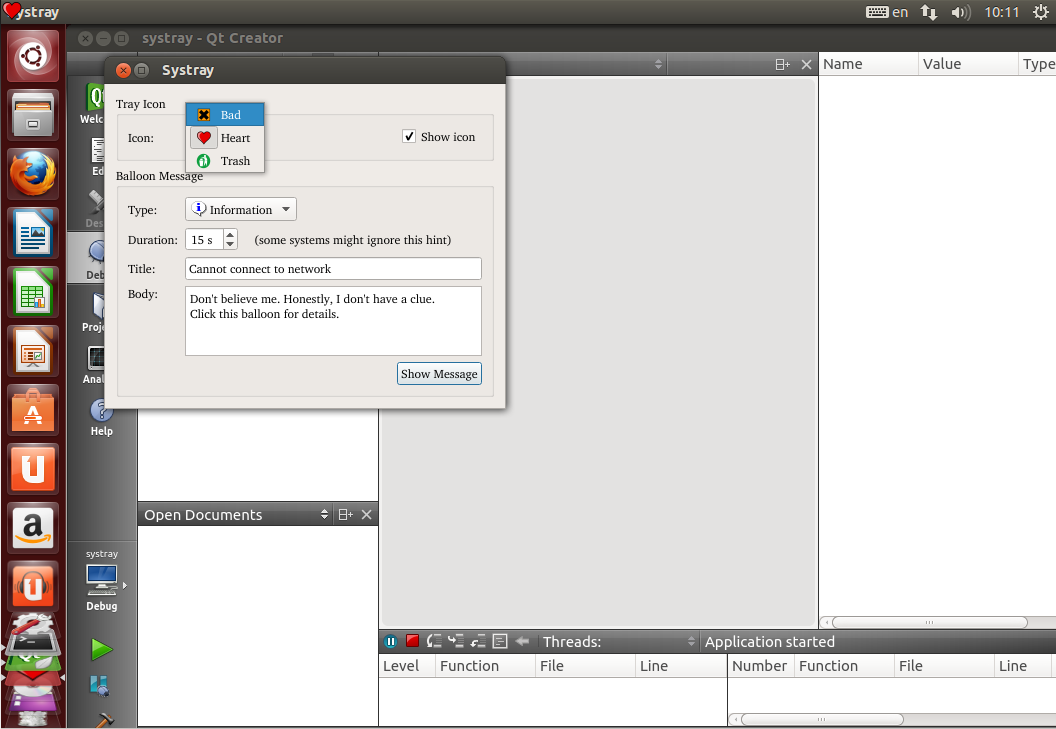
Task: Open the Type combo box showing Information
Action: pos(240,210)
